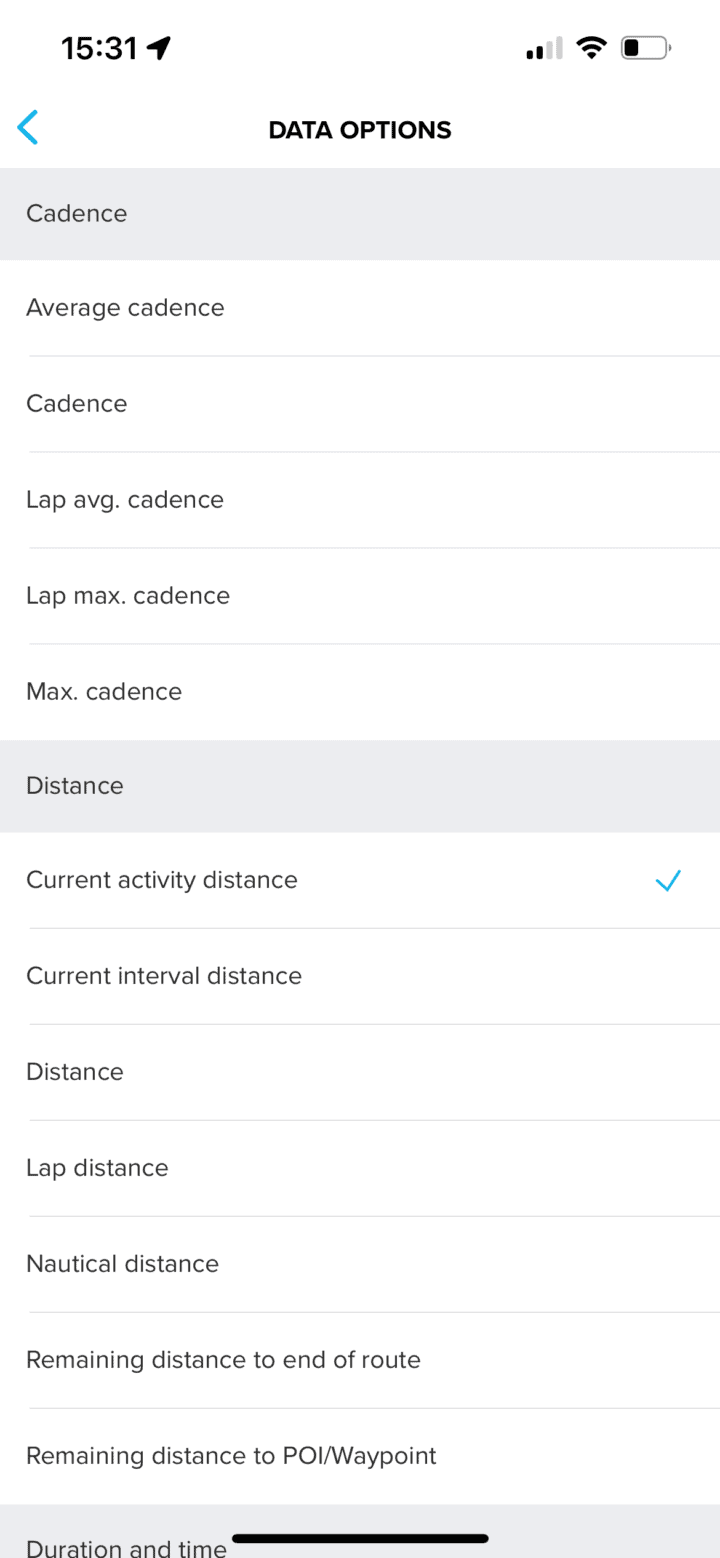The width and height of the screenshot is (720, 1558).
Task: Tap the home indicator bar
Action: point(360,1538)
